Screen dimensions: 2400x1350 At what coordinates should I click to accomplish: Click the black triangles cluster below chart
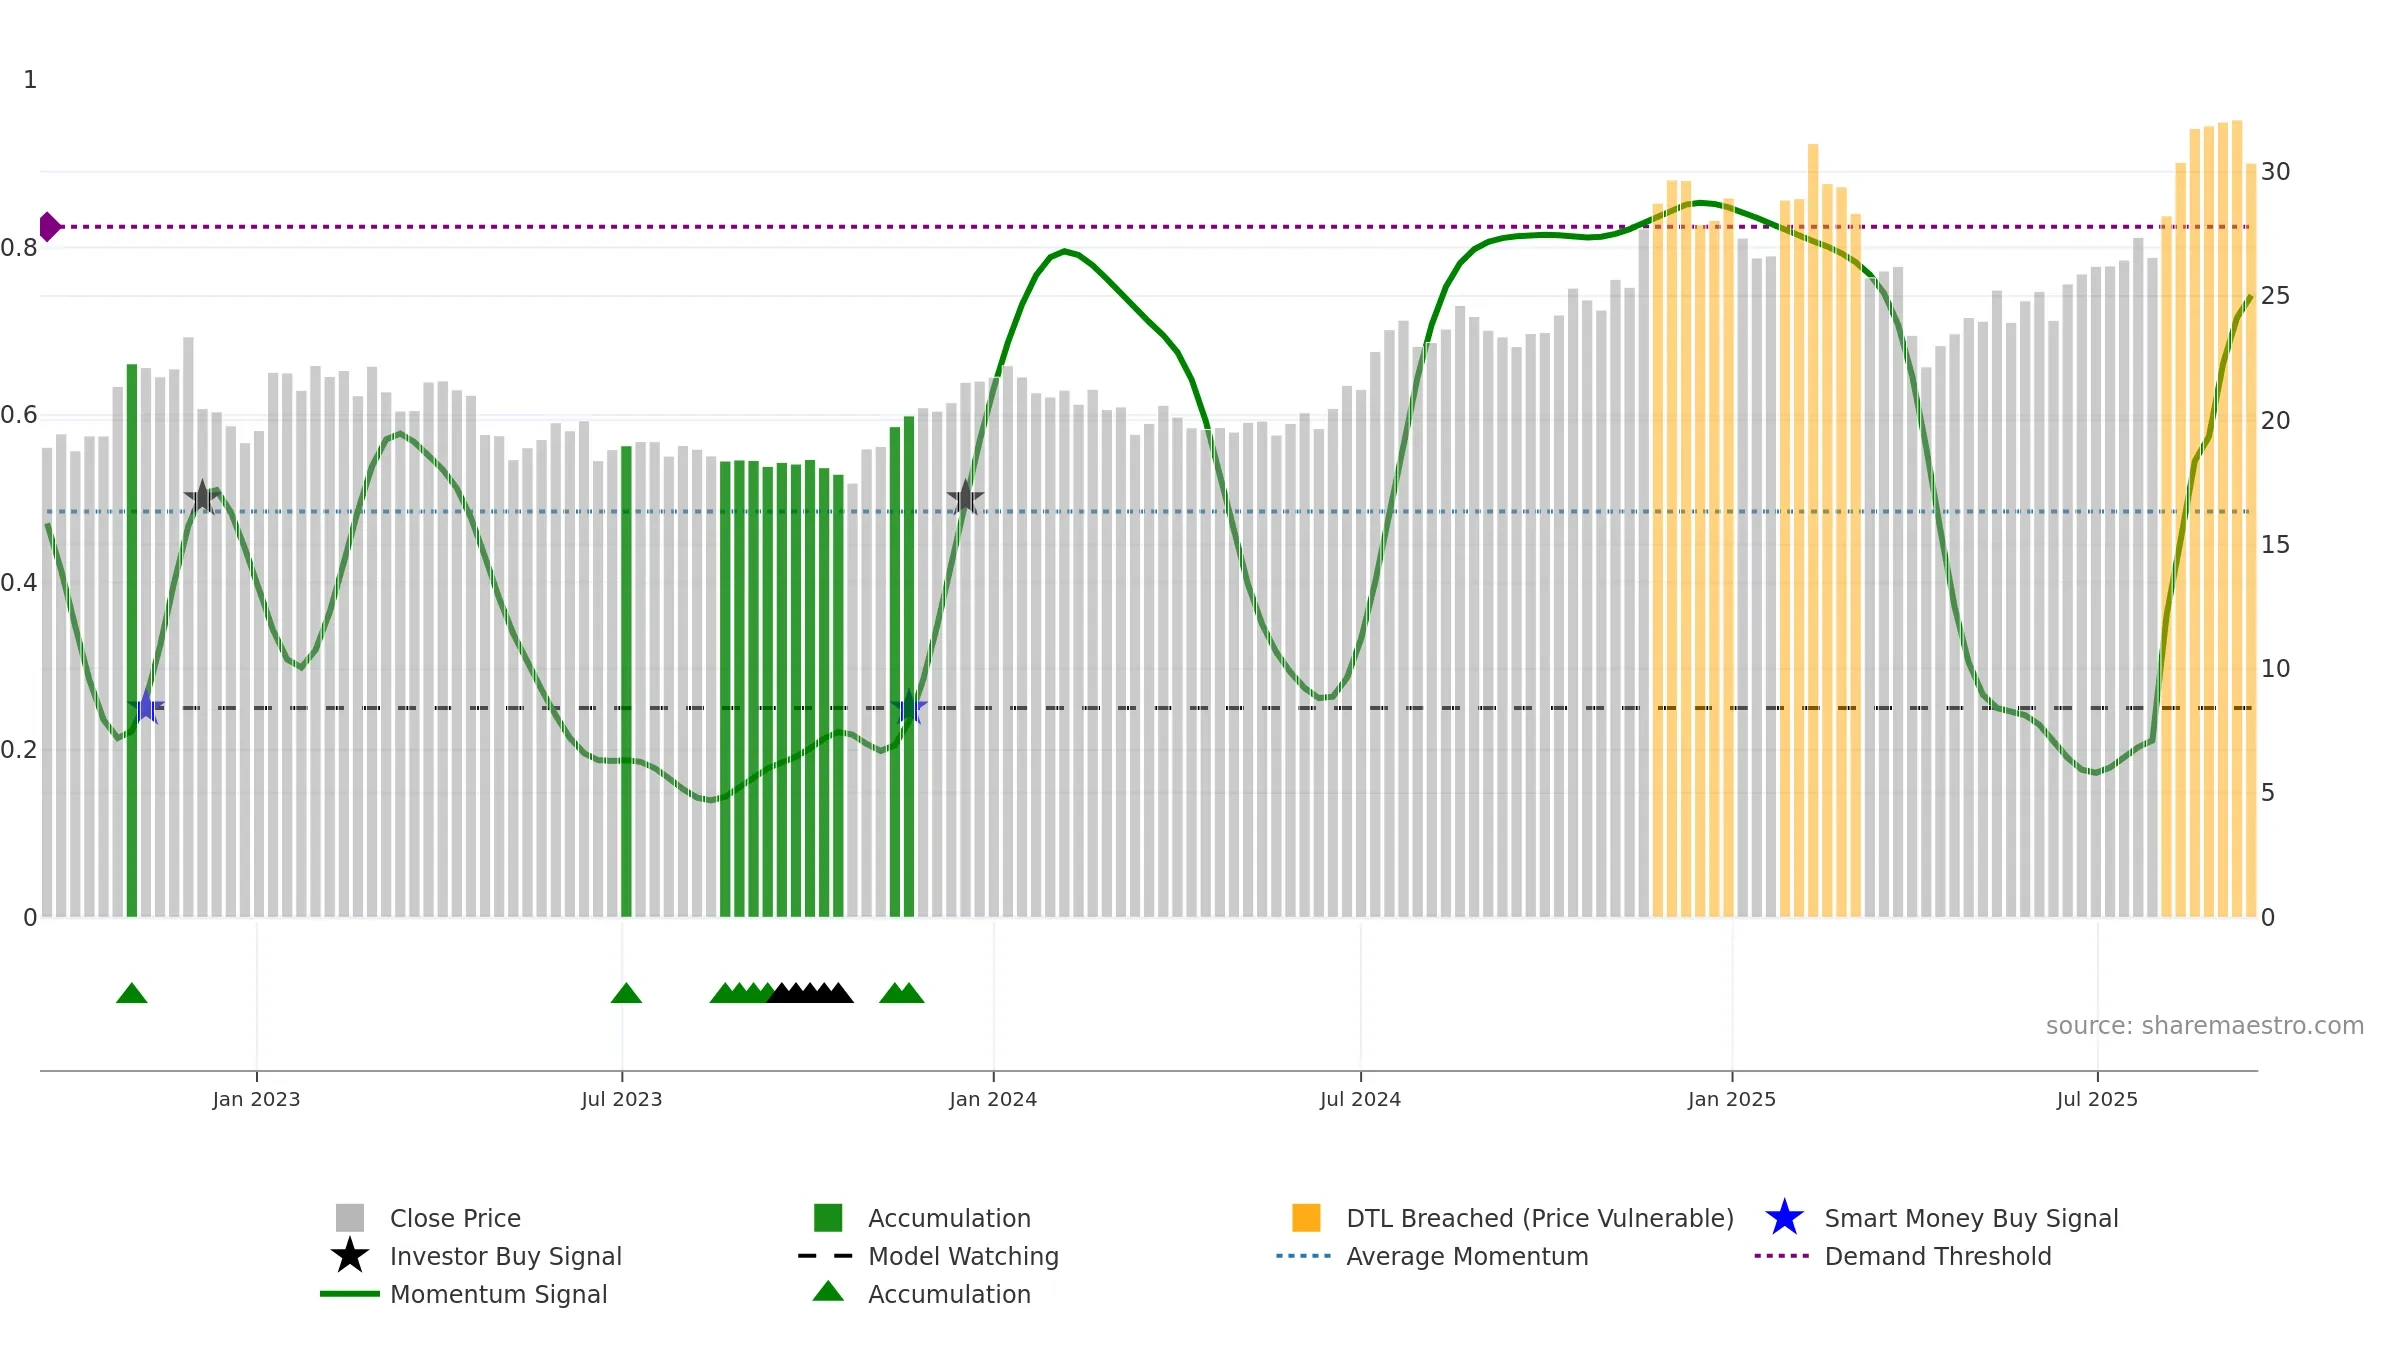(x=810, y=993)
